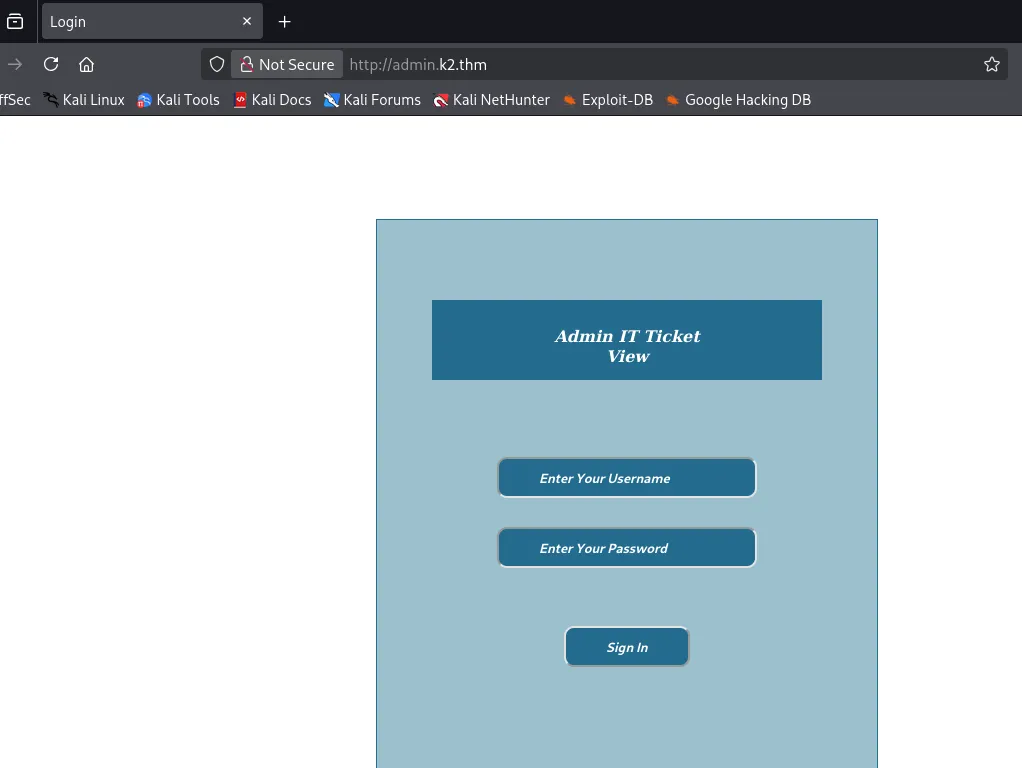Click the Firefox View icon beside the tabs

click(x=15, y=21)
